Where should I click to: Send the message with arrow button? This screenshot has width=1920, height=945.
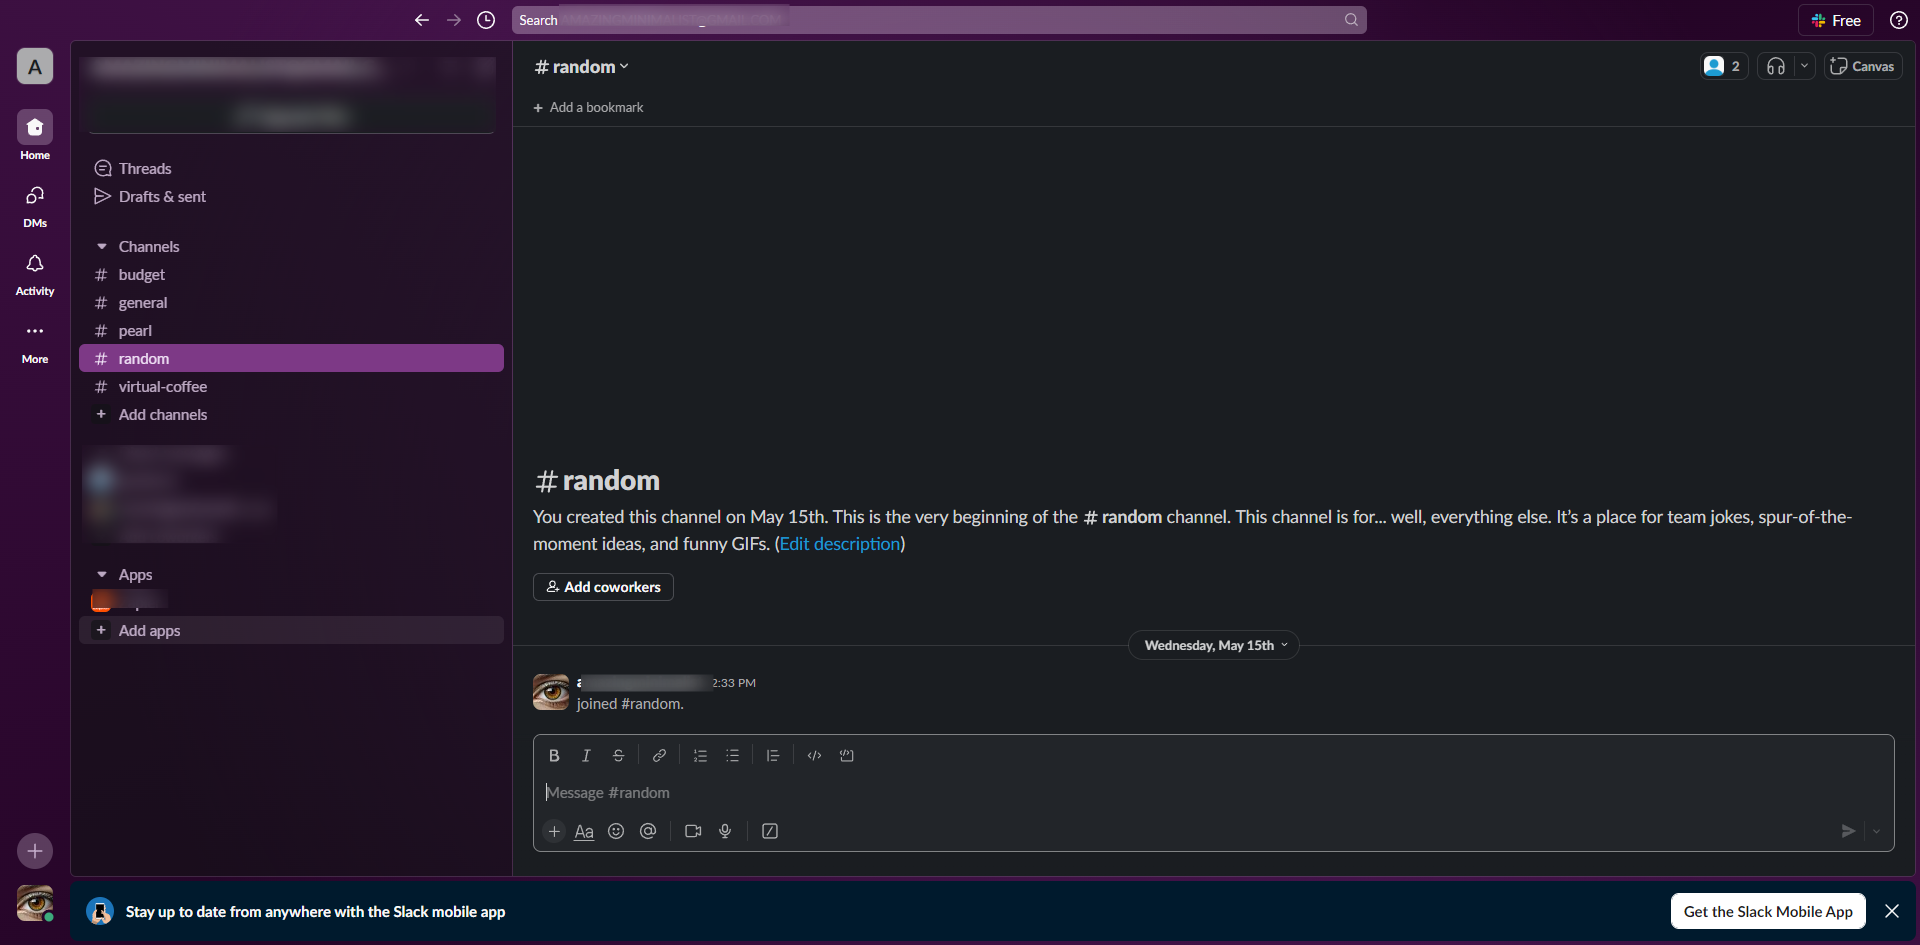click(x=1848, y=831)
